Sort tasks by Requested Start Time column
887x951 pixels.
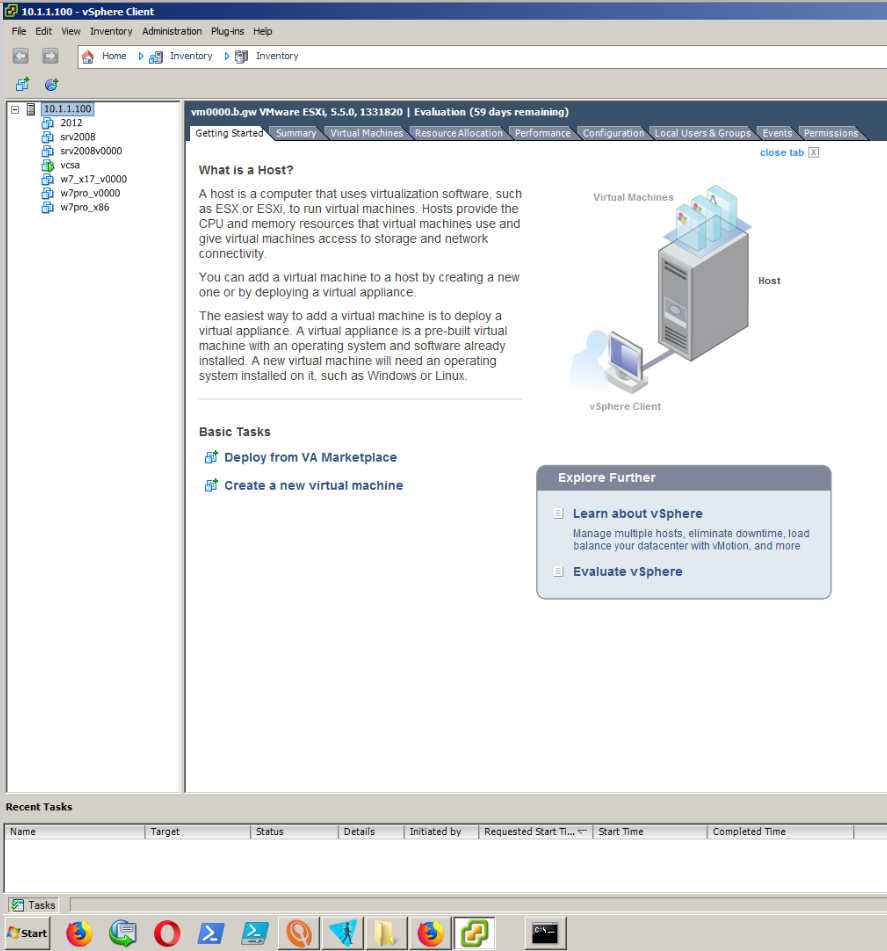[x=529, y=831]
